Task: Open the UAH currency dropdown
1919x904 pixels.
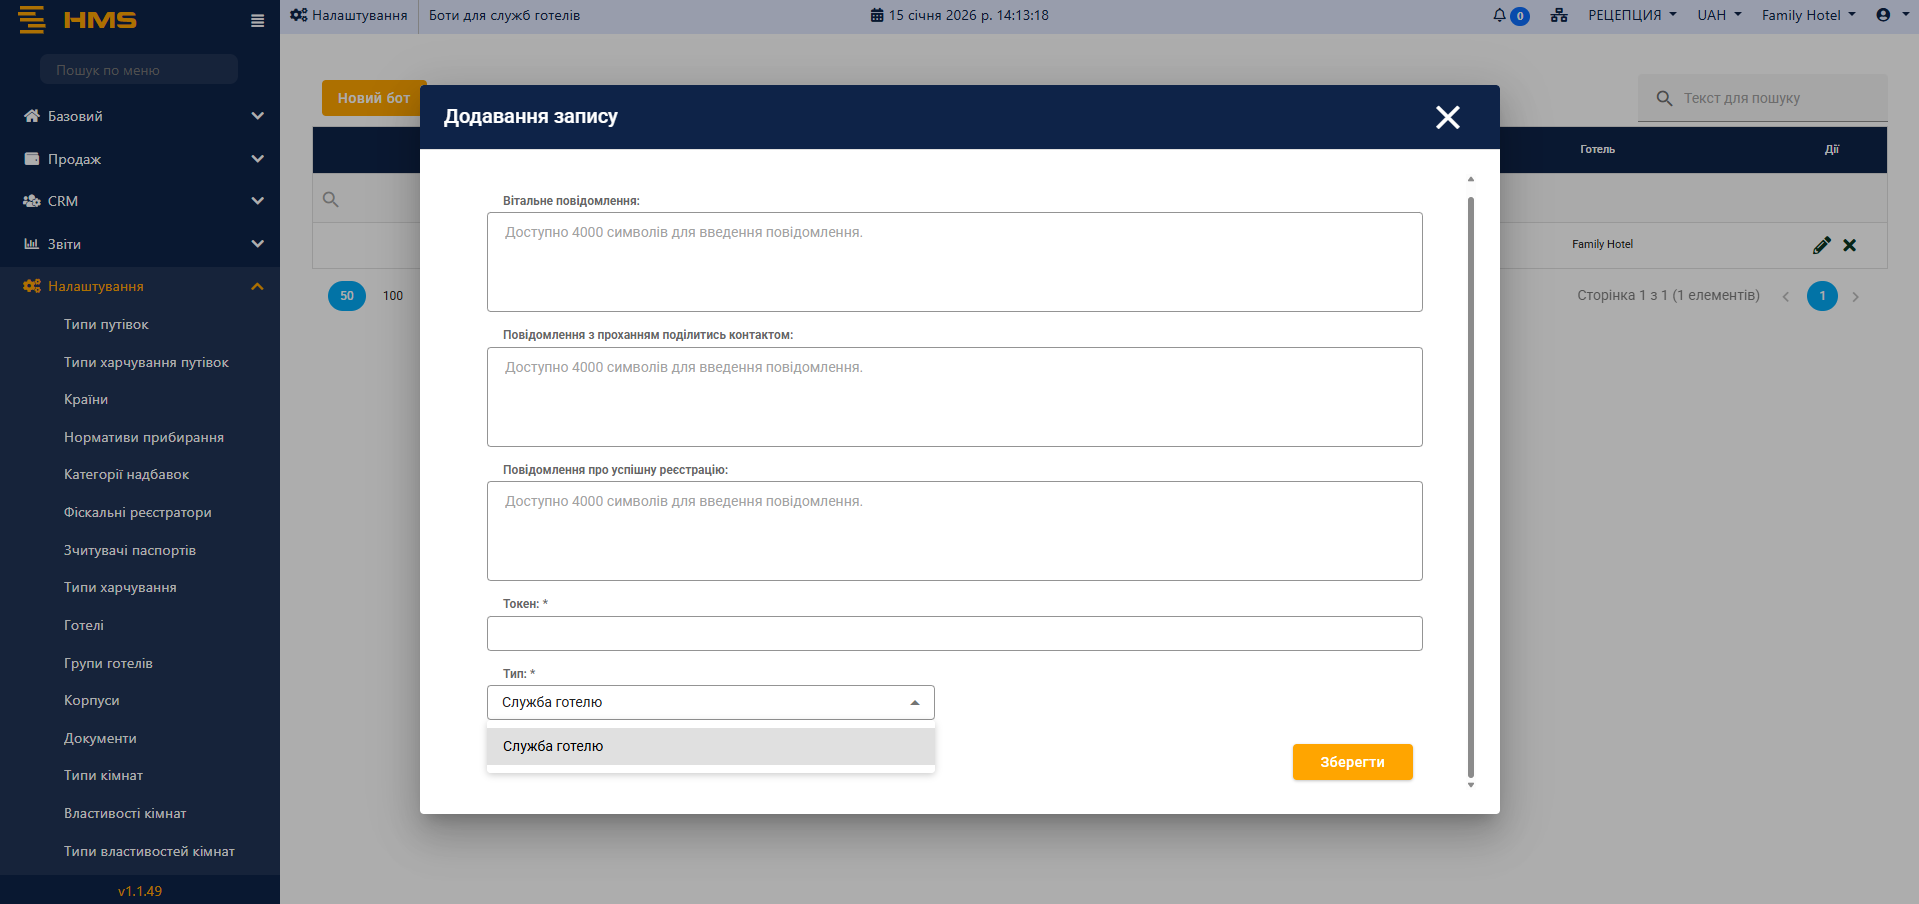Action: (1718, 15)
